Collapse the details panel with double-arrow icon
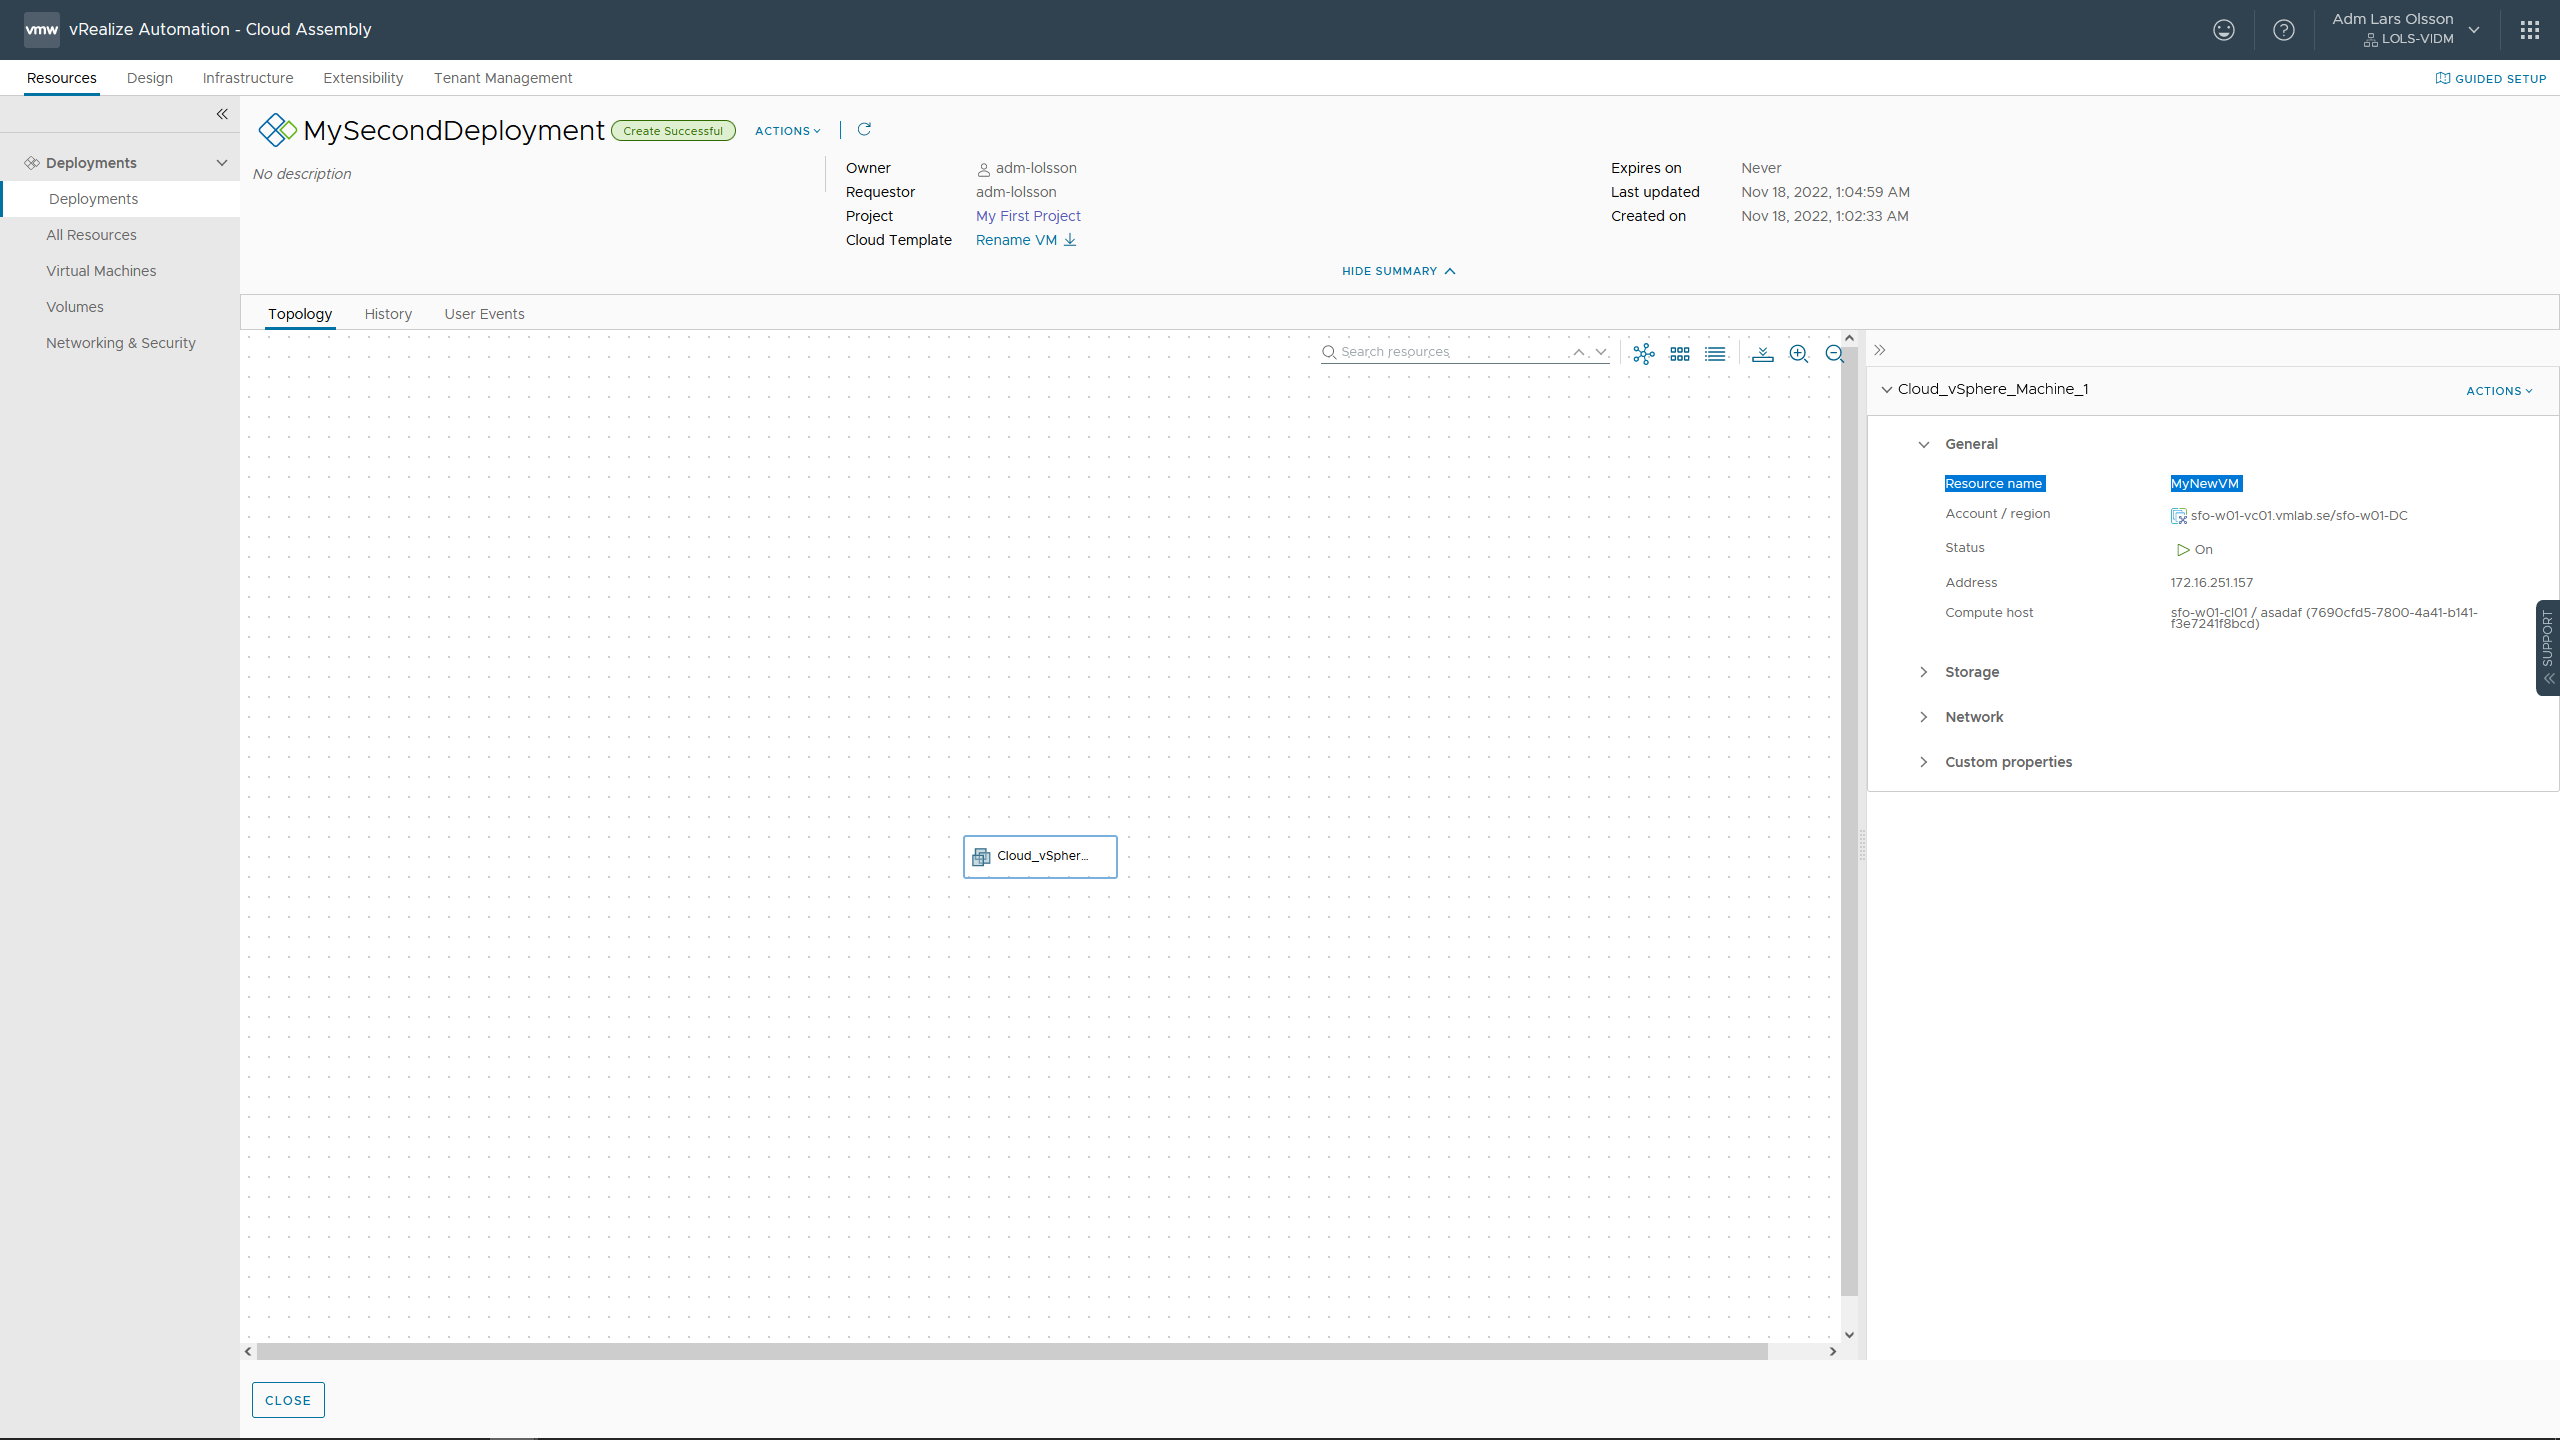This screenshot has height=1440, width=2560. pos(1880,350)
